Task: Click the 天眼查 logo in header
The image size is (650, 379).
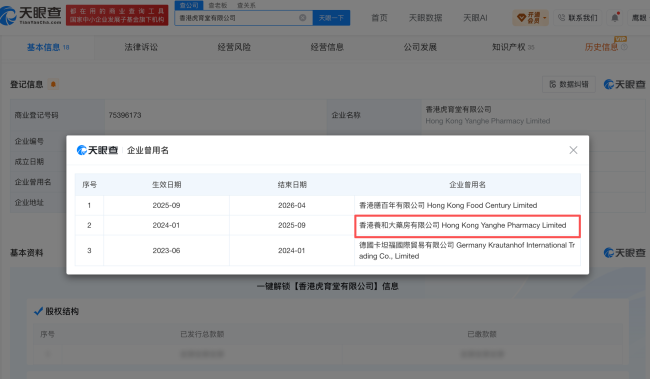Action: pyautogui.click(x=31, y=15)
